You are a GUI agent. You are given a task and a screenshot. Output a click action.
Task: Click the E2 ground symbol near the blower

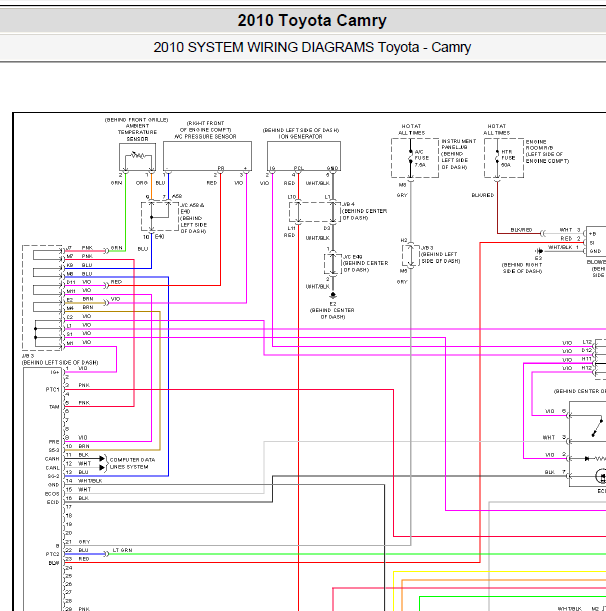[539, 251]
